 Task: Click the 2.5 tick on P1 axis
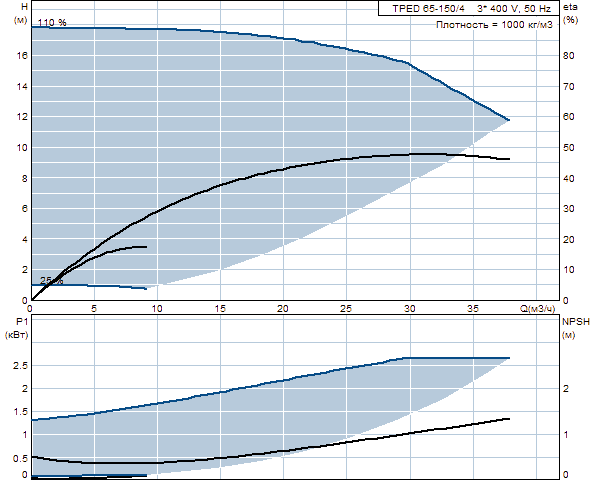click(20, 366)
